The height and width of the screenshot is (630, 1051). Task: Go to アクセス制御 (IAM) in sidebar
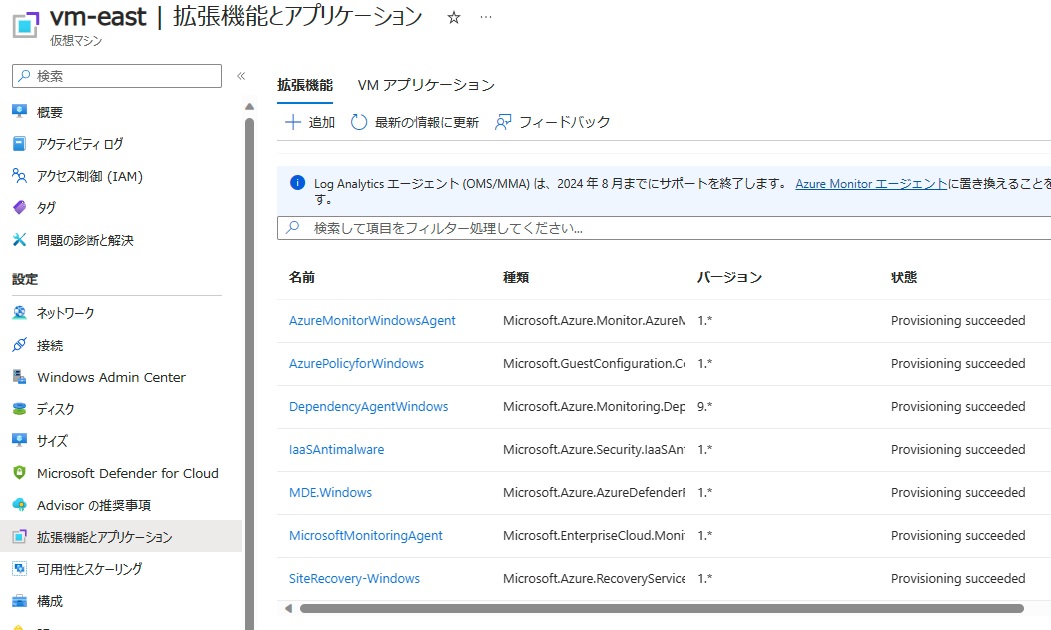(89, 176)
